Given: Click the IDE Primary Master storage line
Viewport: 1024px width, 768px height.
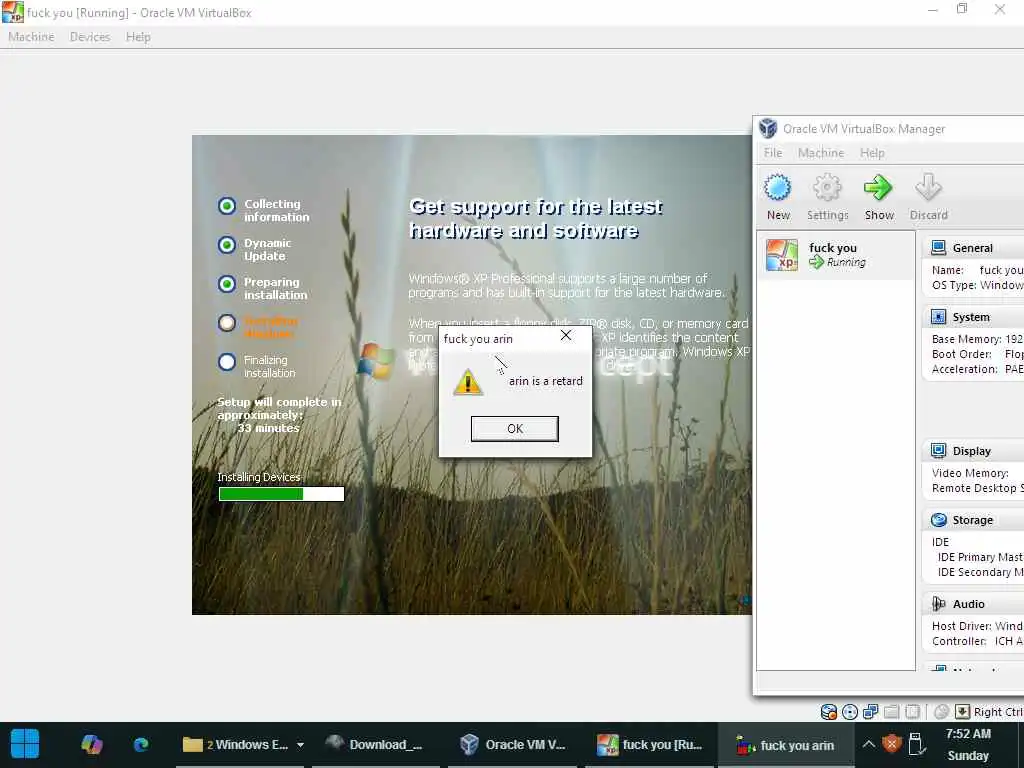Looking at the screenshot, I should (x=980, y=557).
